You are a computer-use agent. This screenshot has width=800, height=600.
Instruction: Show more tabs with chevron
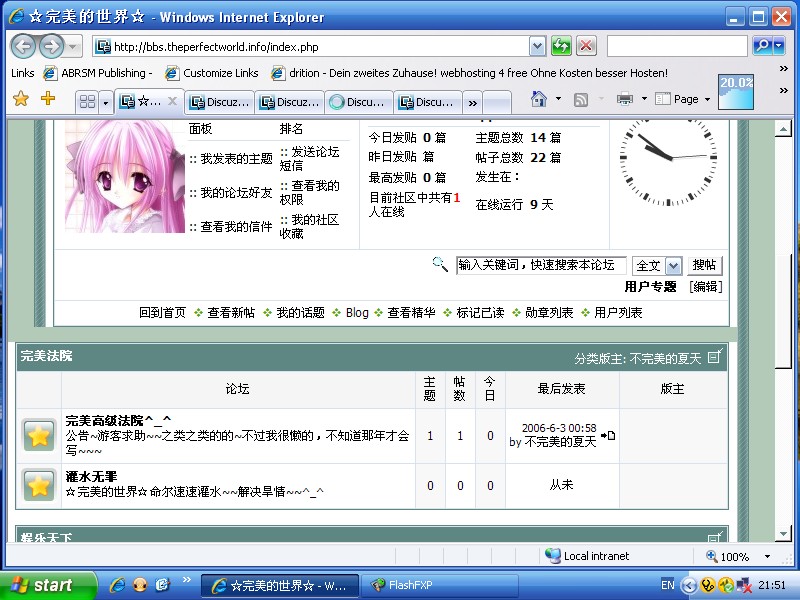click(472, 103)
